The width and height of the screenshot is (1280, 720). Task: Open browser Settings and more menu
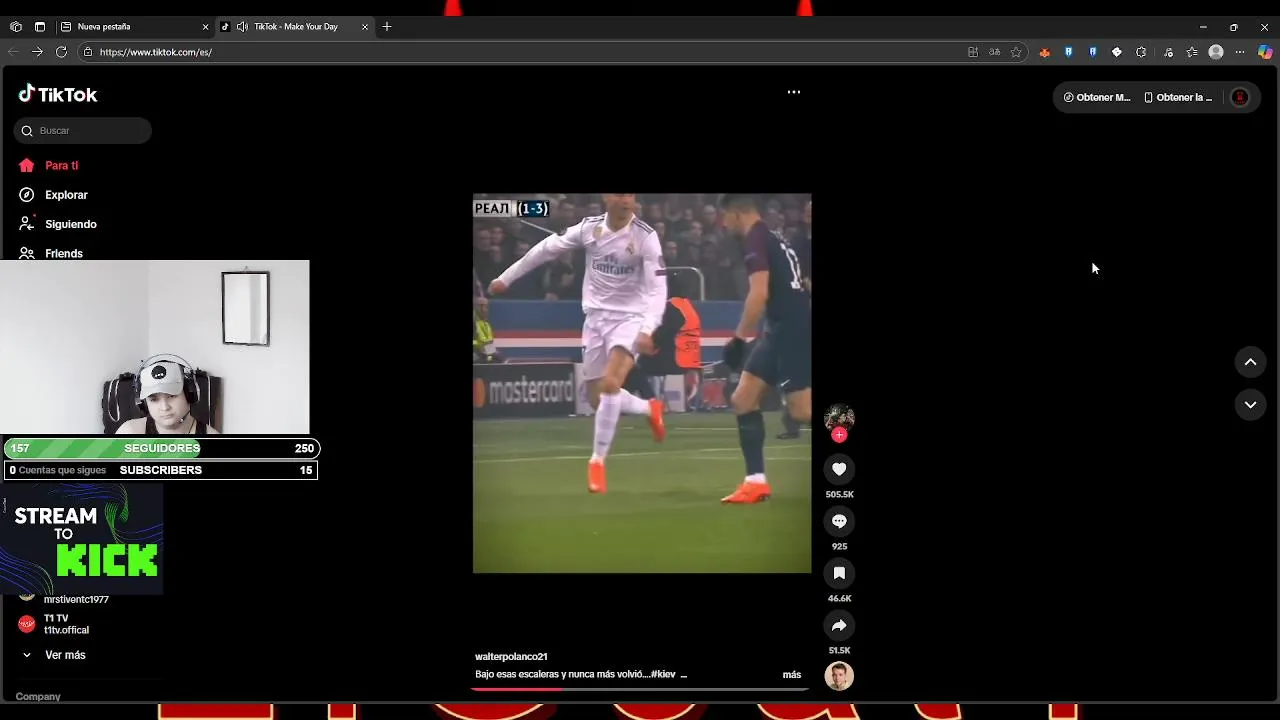[x=1240, y=52]
